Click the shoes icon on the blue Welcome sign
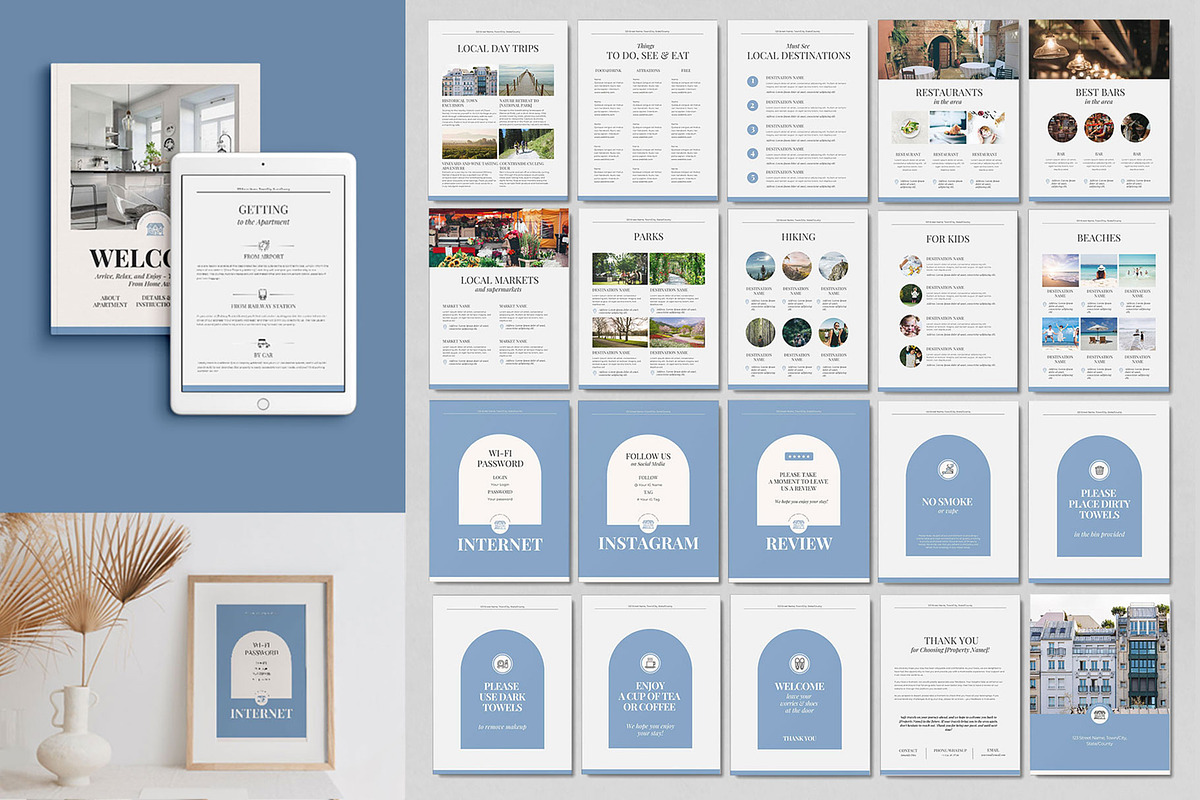1200x800 pixels. click(x=799, y=662)
